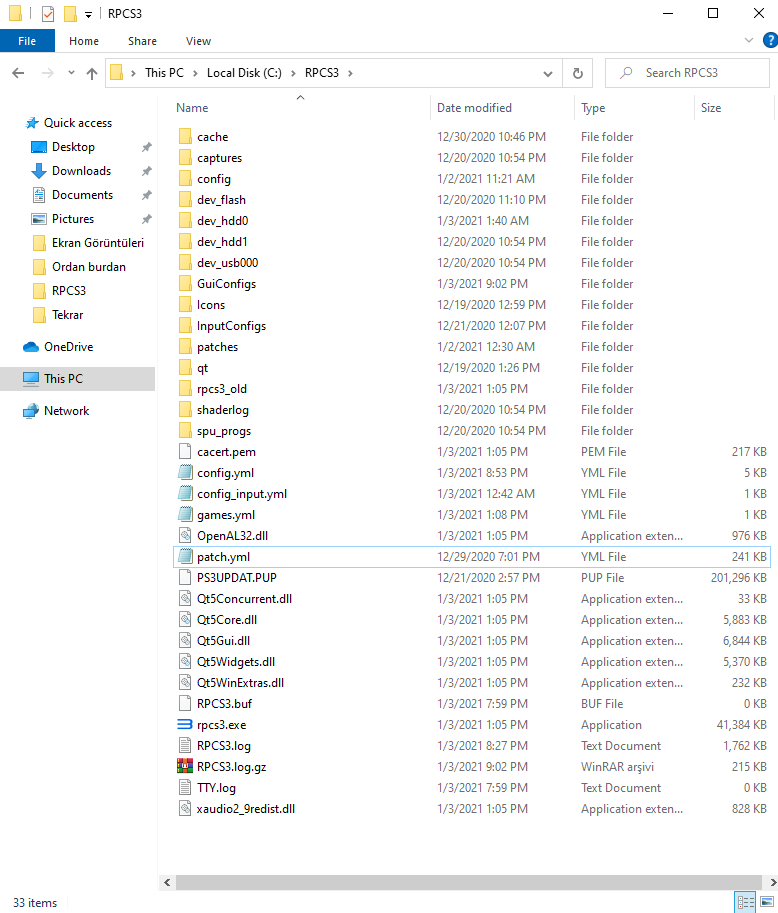Open the File menu tab

coord(27,41)
